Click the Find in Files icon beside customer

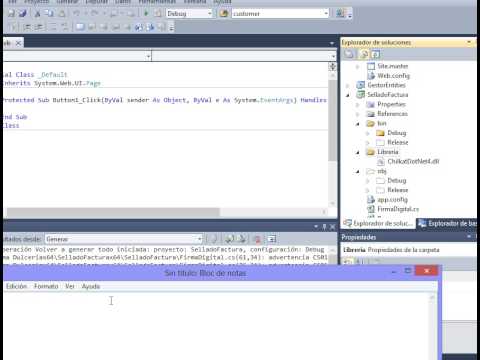coord(224,13)
